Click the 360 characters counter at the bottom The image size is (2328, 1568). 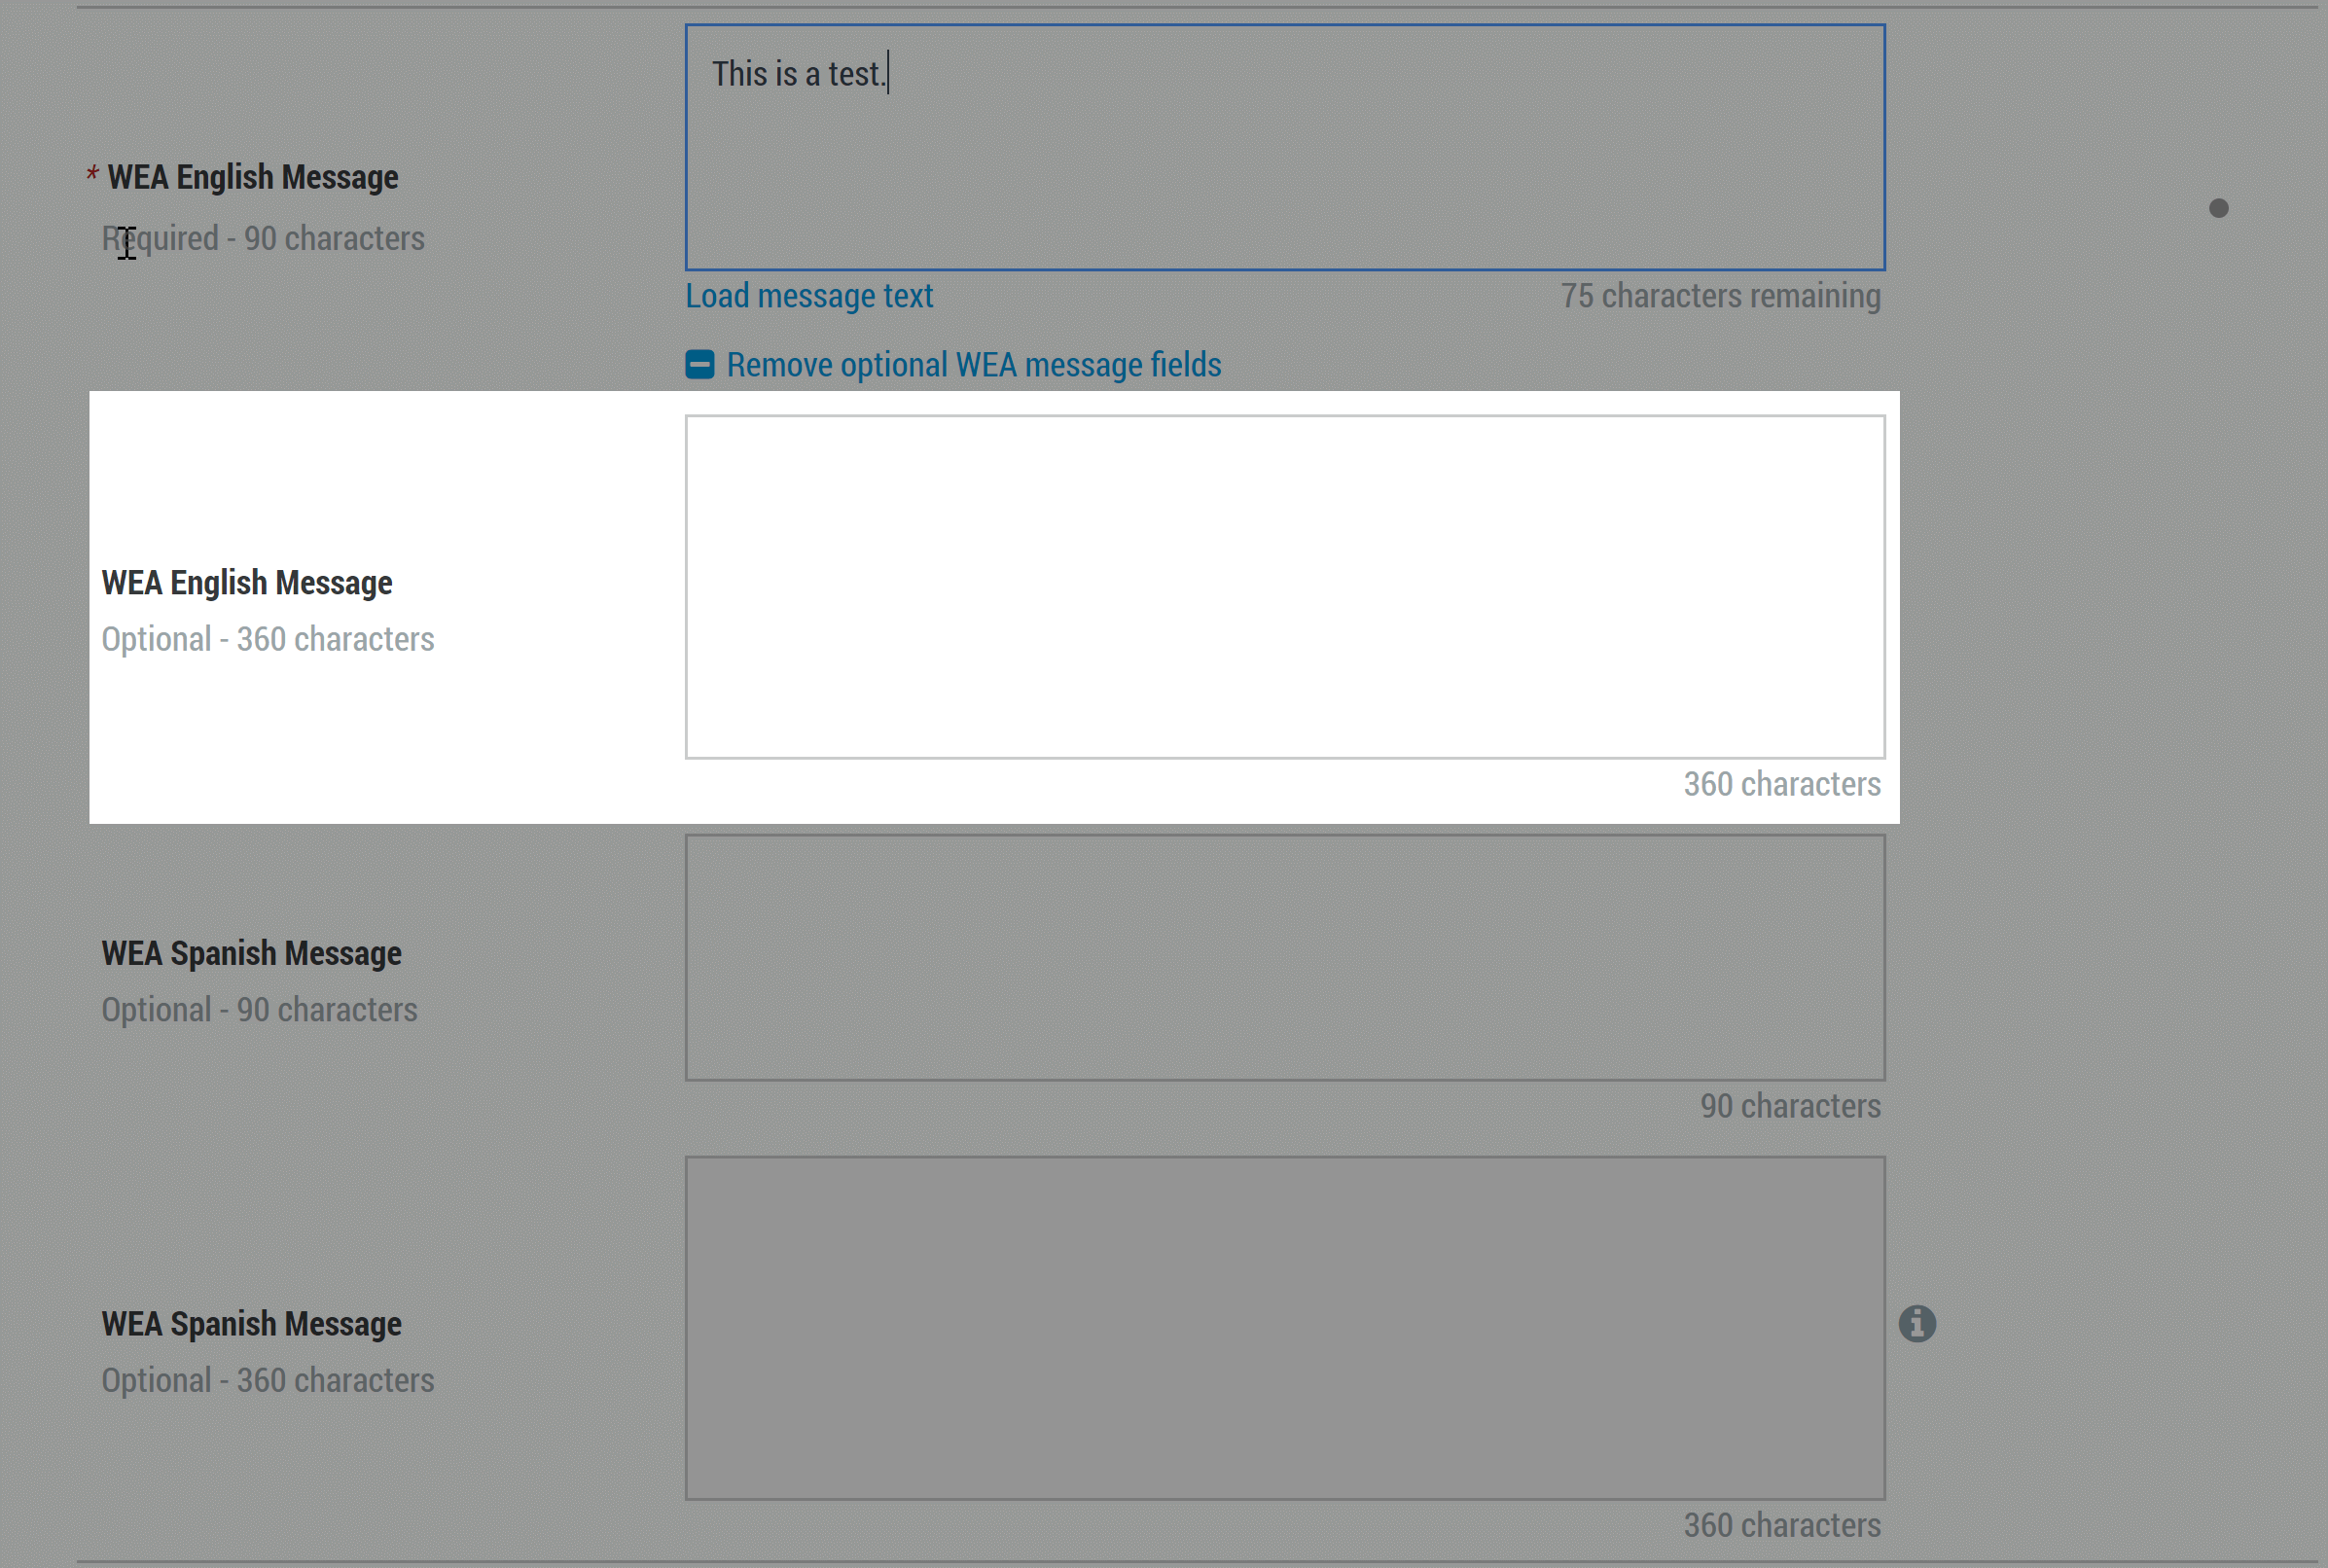click(x=1781, y=1524)
